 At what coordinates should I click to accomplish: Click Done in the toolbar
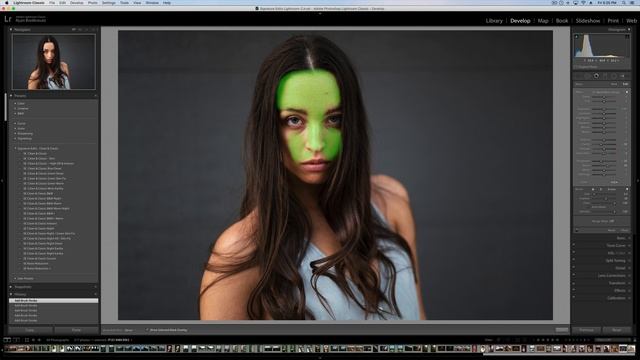click(x=562, y=330)
